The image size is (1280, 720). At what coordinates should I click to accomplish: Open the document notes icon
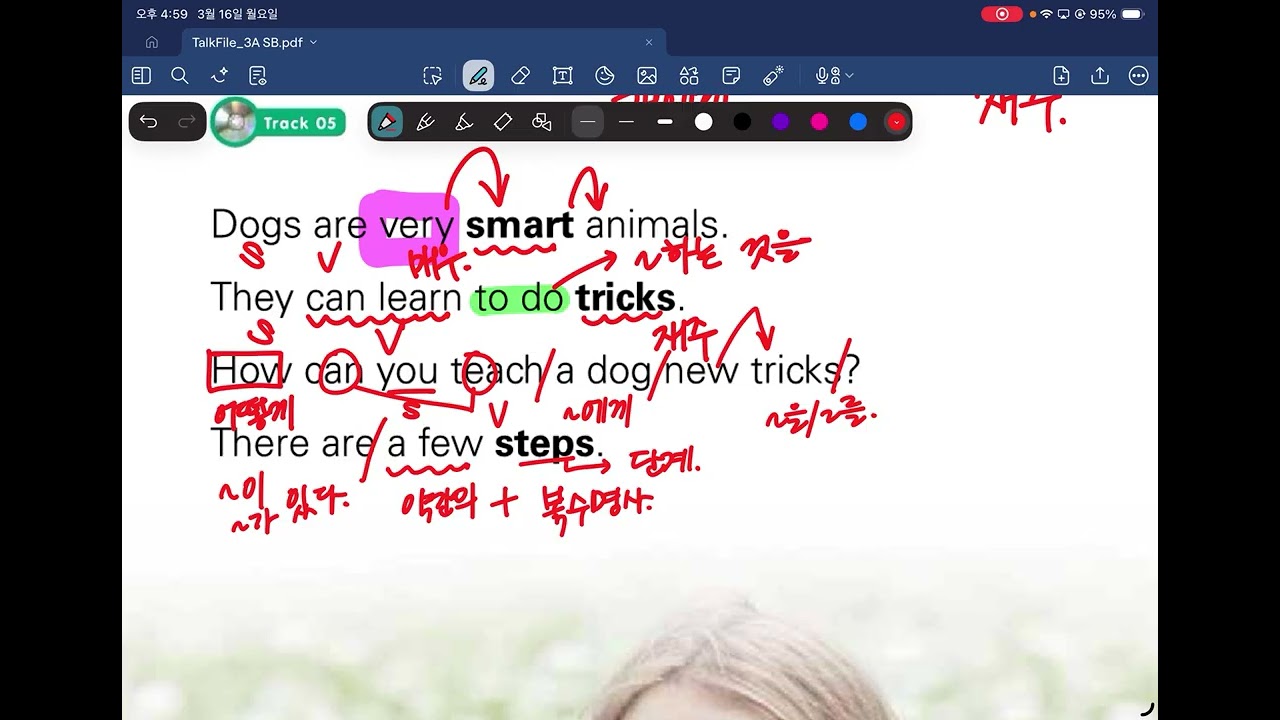(x=258, y=76)
